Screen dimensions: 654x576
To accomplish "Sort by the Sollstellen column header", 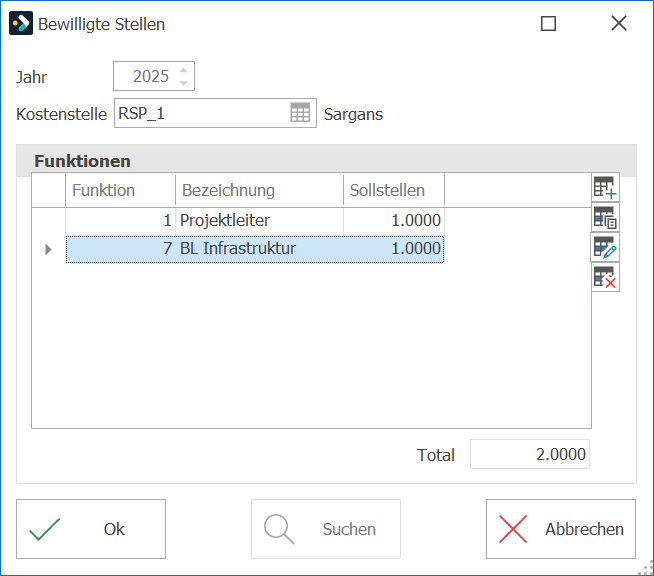I will (394, 190).
